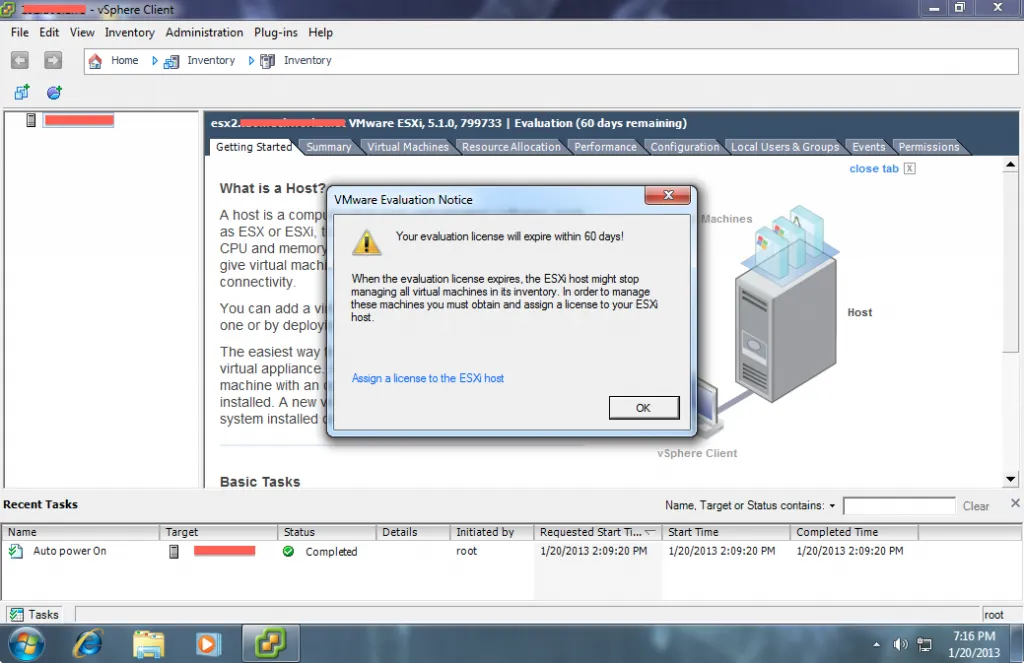
Task: Click the Back navigation arrow
Action: pos(20,61)
